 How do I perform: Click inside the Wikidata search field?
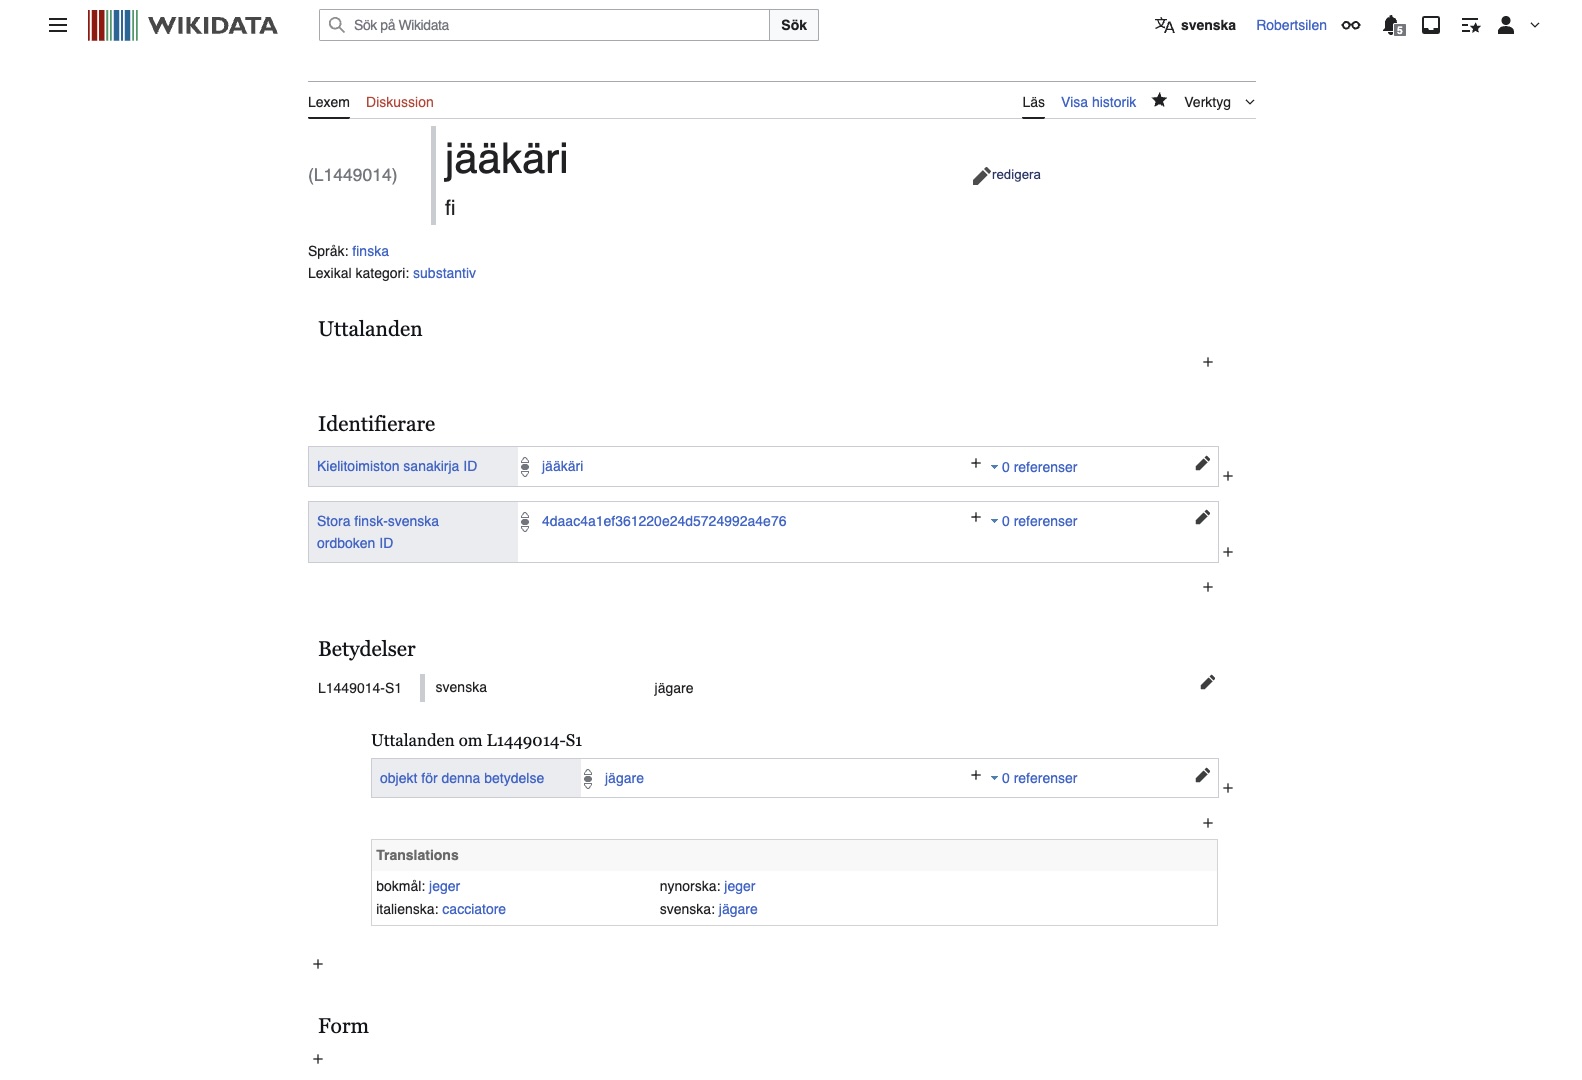pos(545,24)
